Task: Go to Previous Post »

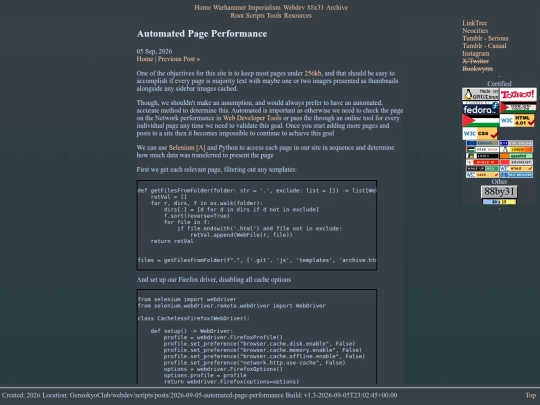Action: tap(179, 59)
